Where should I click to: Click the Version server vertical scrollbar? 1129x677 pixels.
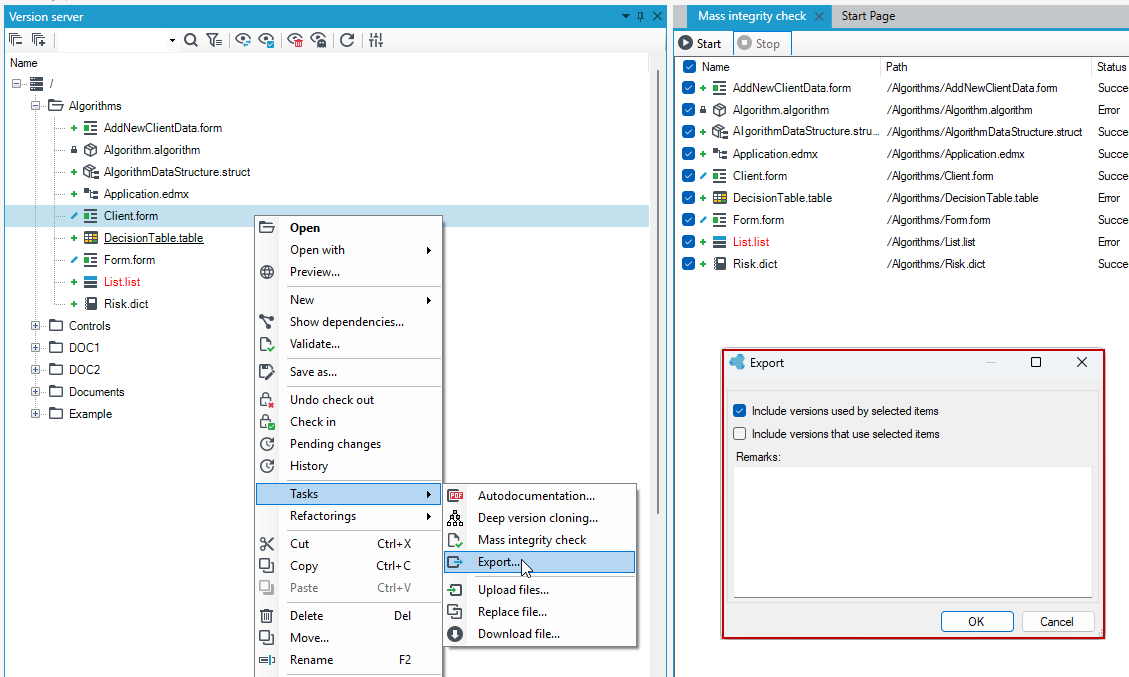point(658,292)
